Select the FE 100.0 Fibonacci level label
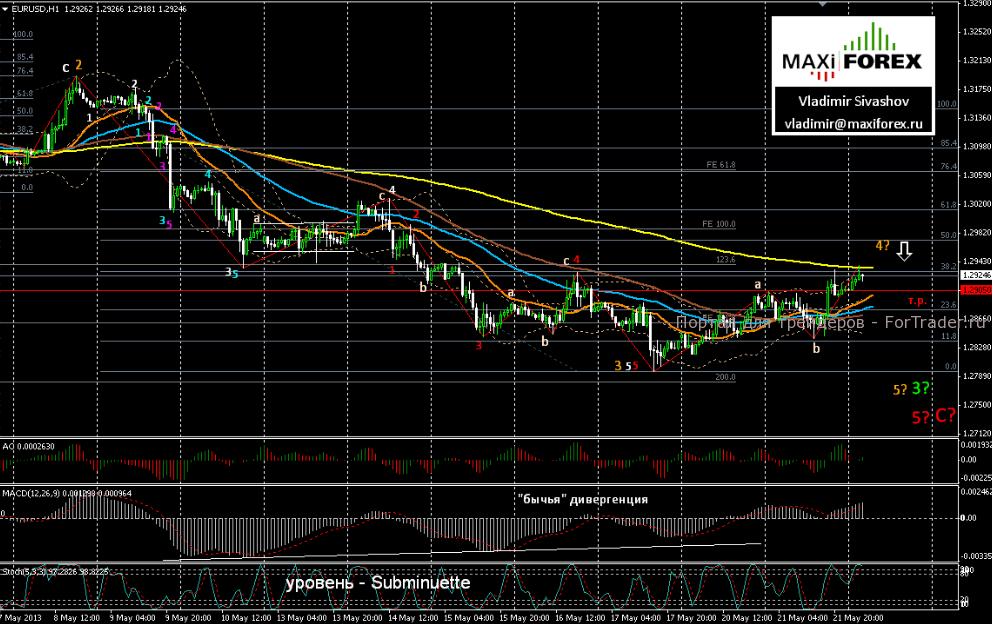Image resolution: width=992 pixels, height=624 pixels. point(719,224)
